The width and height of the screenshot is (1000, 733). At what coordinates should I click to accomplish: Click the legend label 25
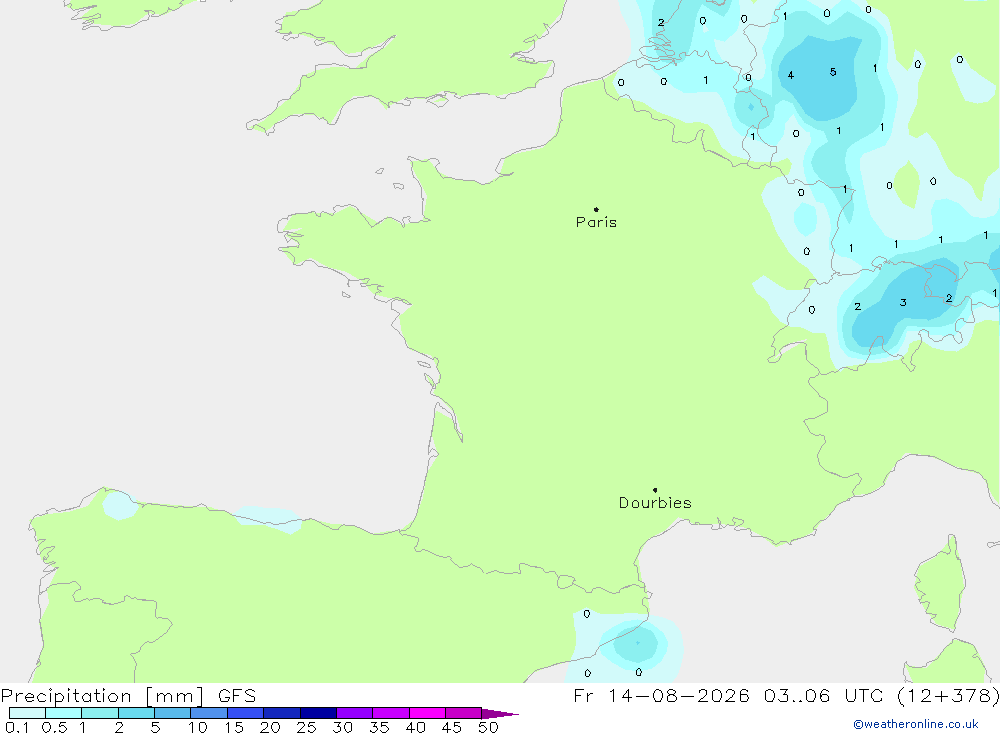click(306, 727)
